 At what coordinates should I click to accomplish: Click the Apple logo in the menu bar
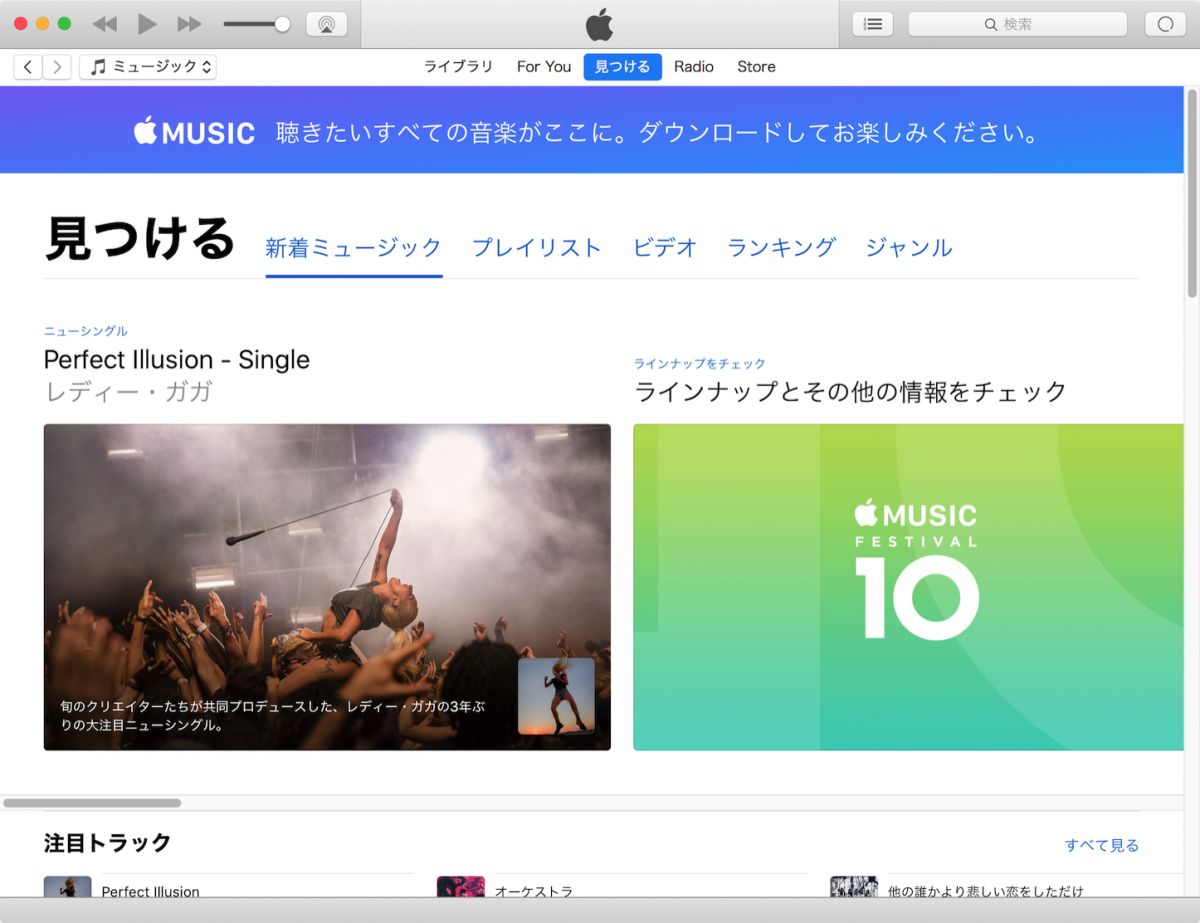(x=599, y=23)
